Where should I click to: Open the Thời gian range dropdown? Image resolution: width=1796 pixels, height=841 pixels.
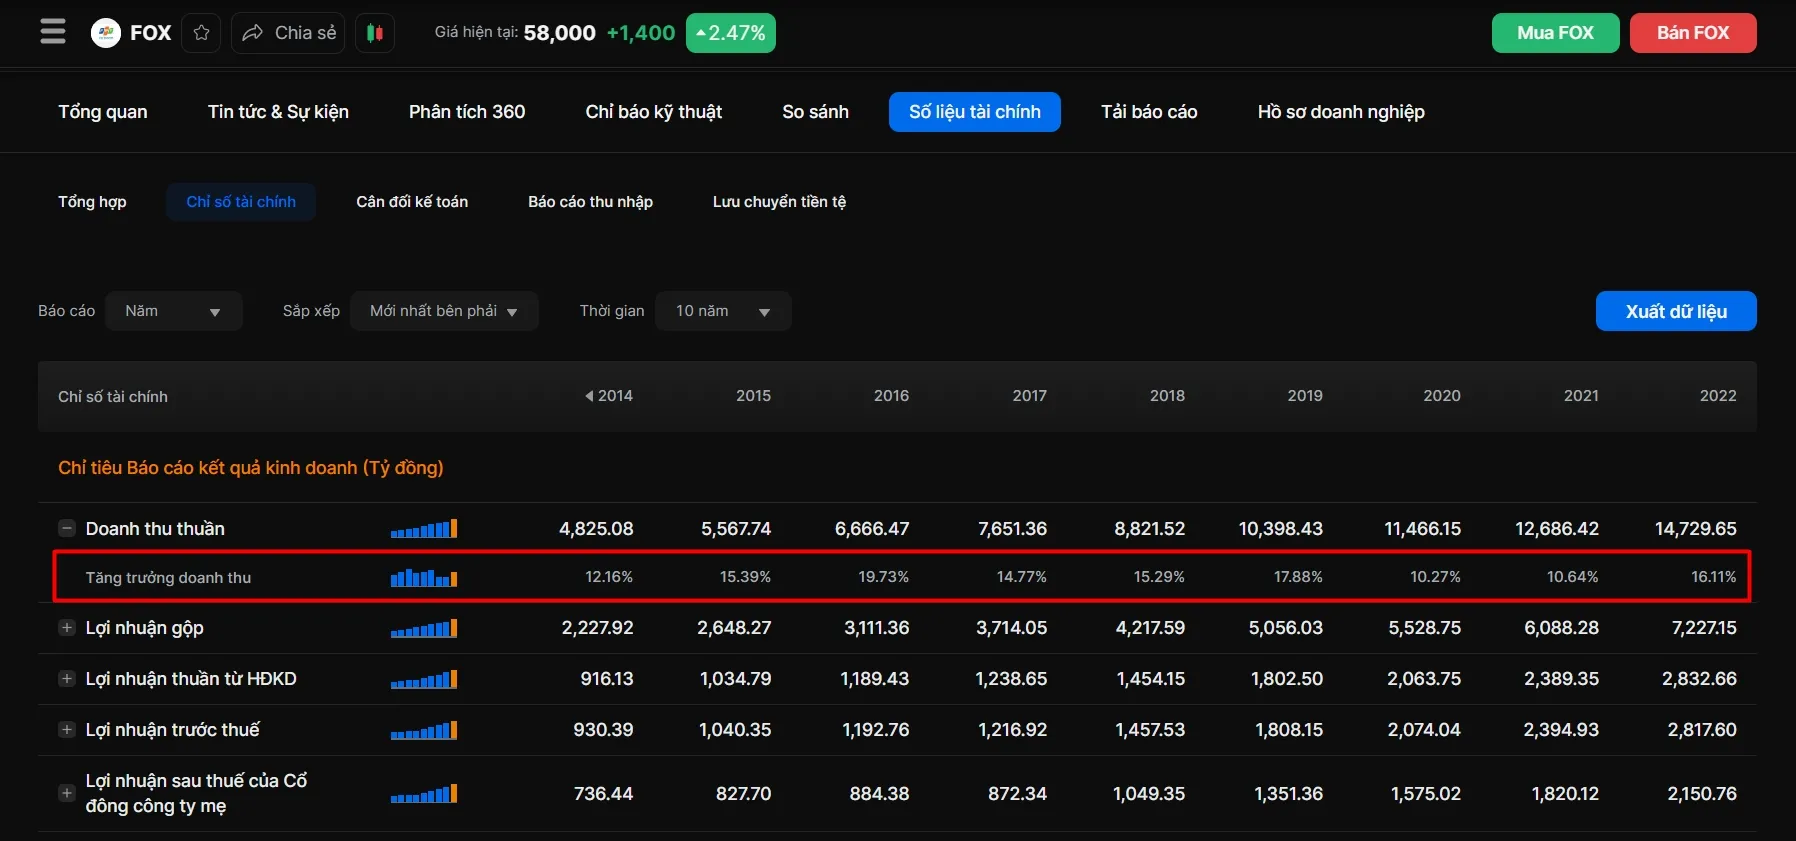(723, 311)
